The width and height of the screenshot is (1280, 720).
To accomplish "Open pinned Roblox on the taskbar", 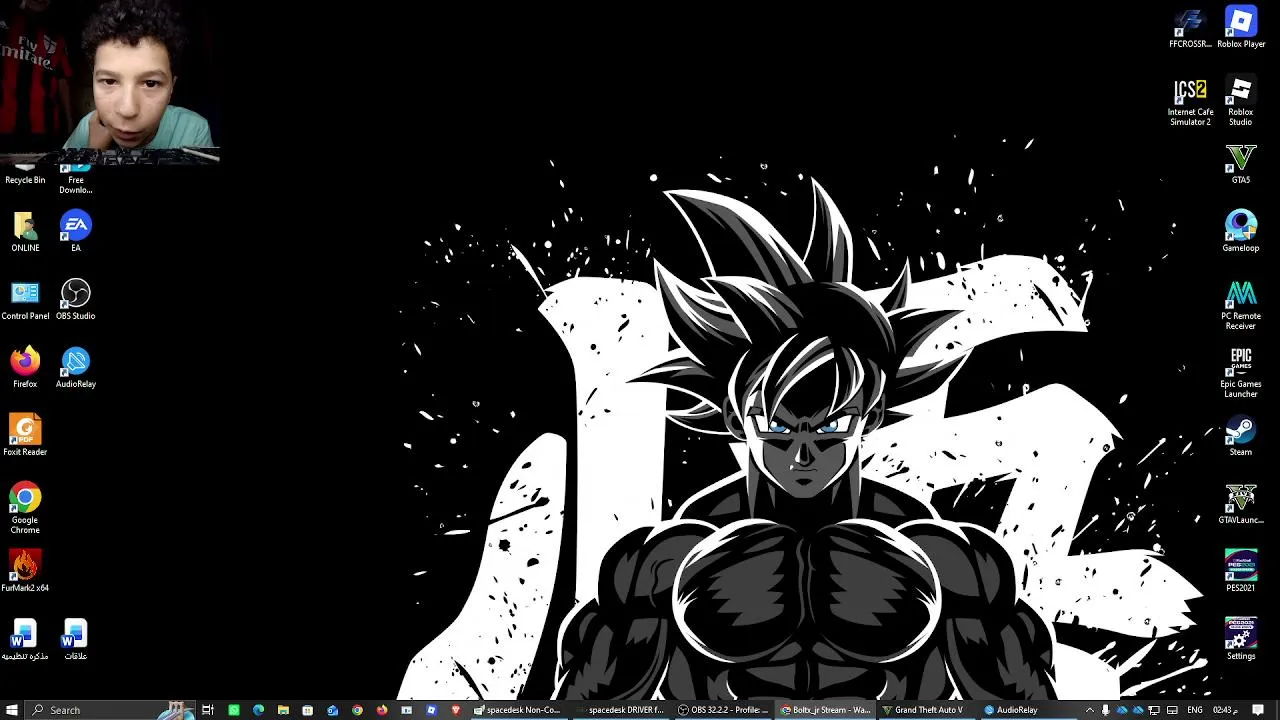I will pos(431,710).
